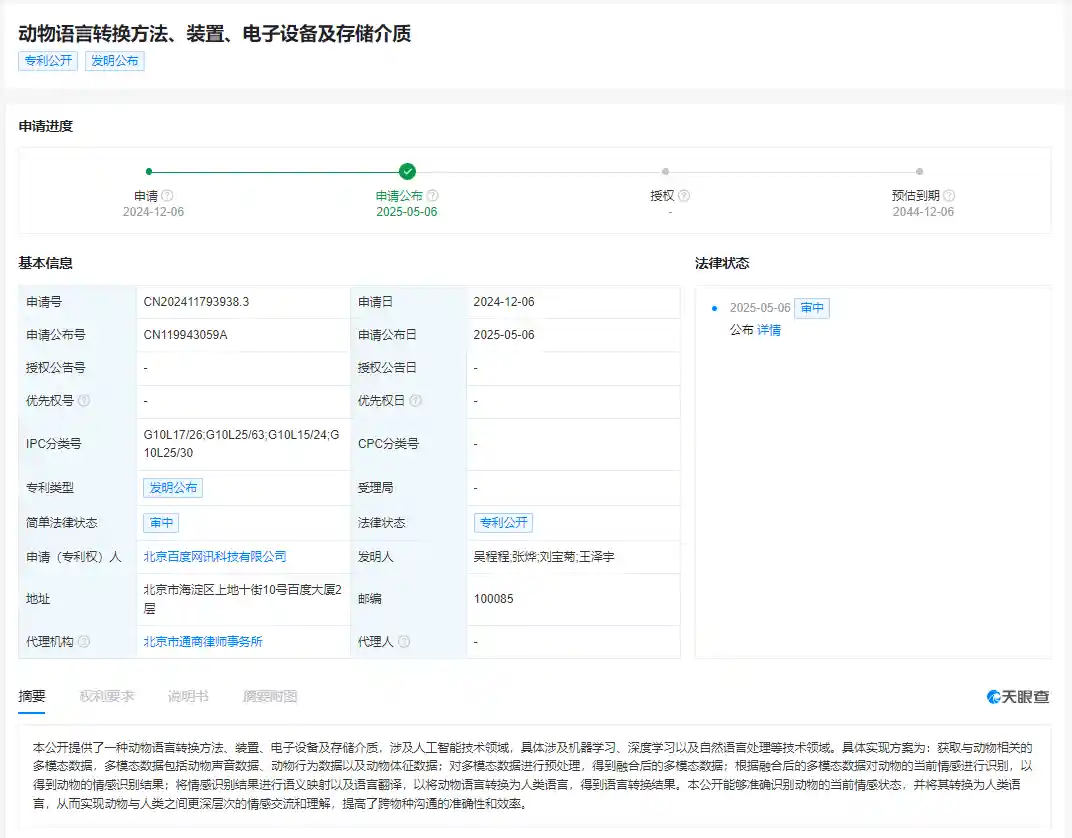Click the 发明公布 tag in 专利类型 row
This screenshot has width=1072, height=838.
tap(173, 487)
